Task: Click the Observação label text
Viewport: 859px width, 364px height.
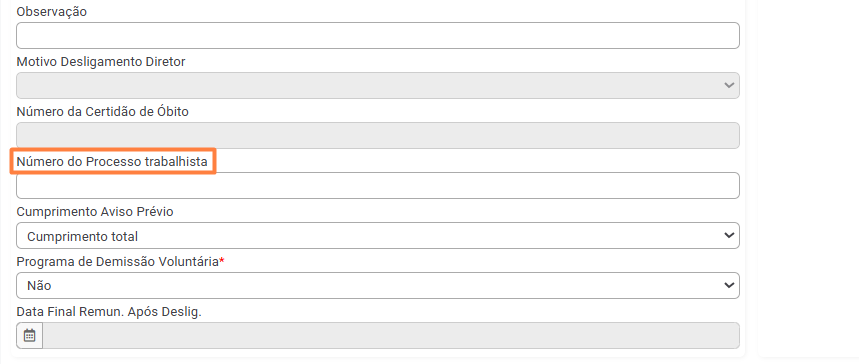Action: pyautogui.click(x=51, y=12)
